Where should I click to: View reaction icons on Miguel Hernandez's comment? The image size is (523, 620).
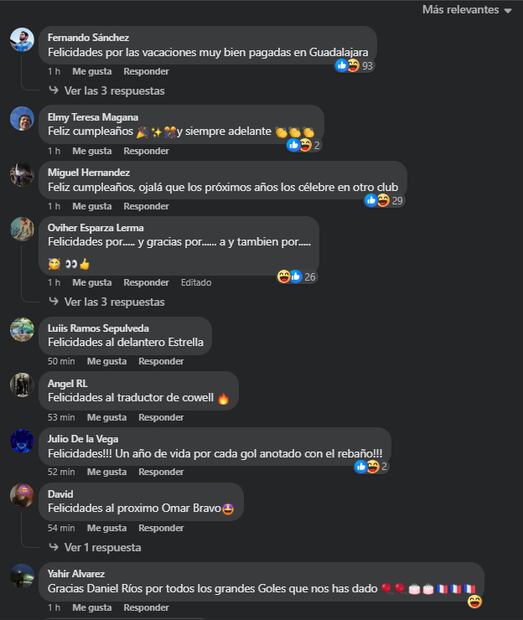[384, 200]
